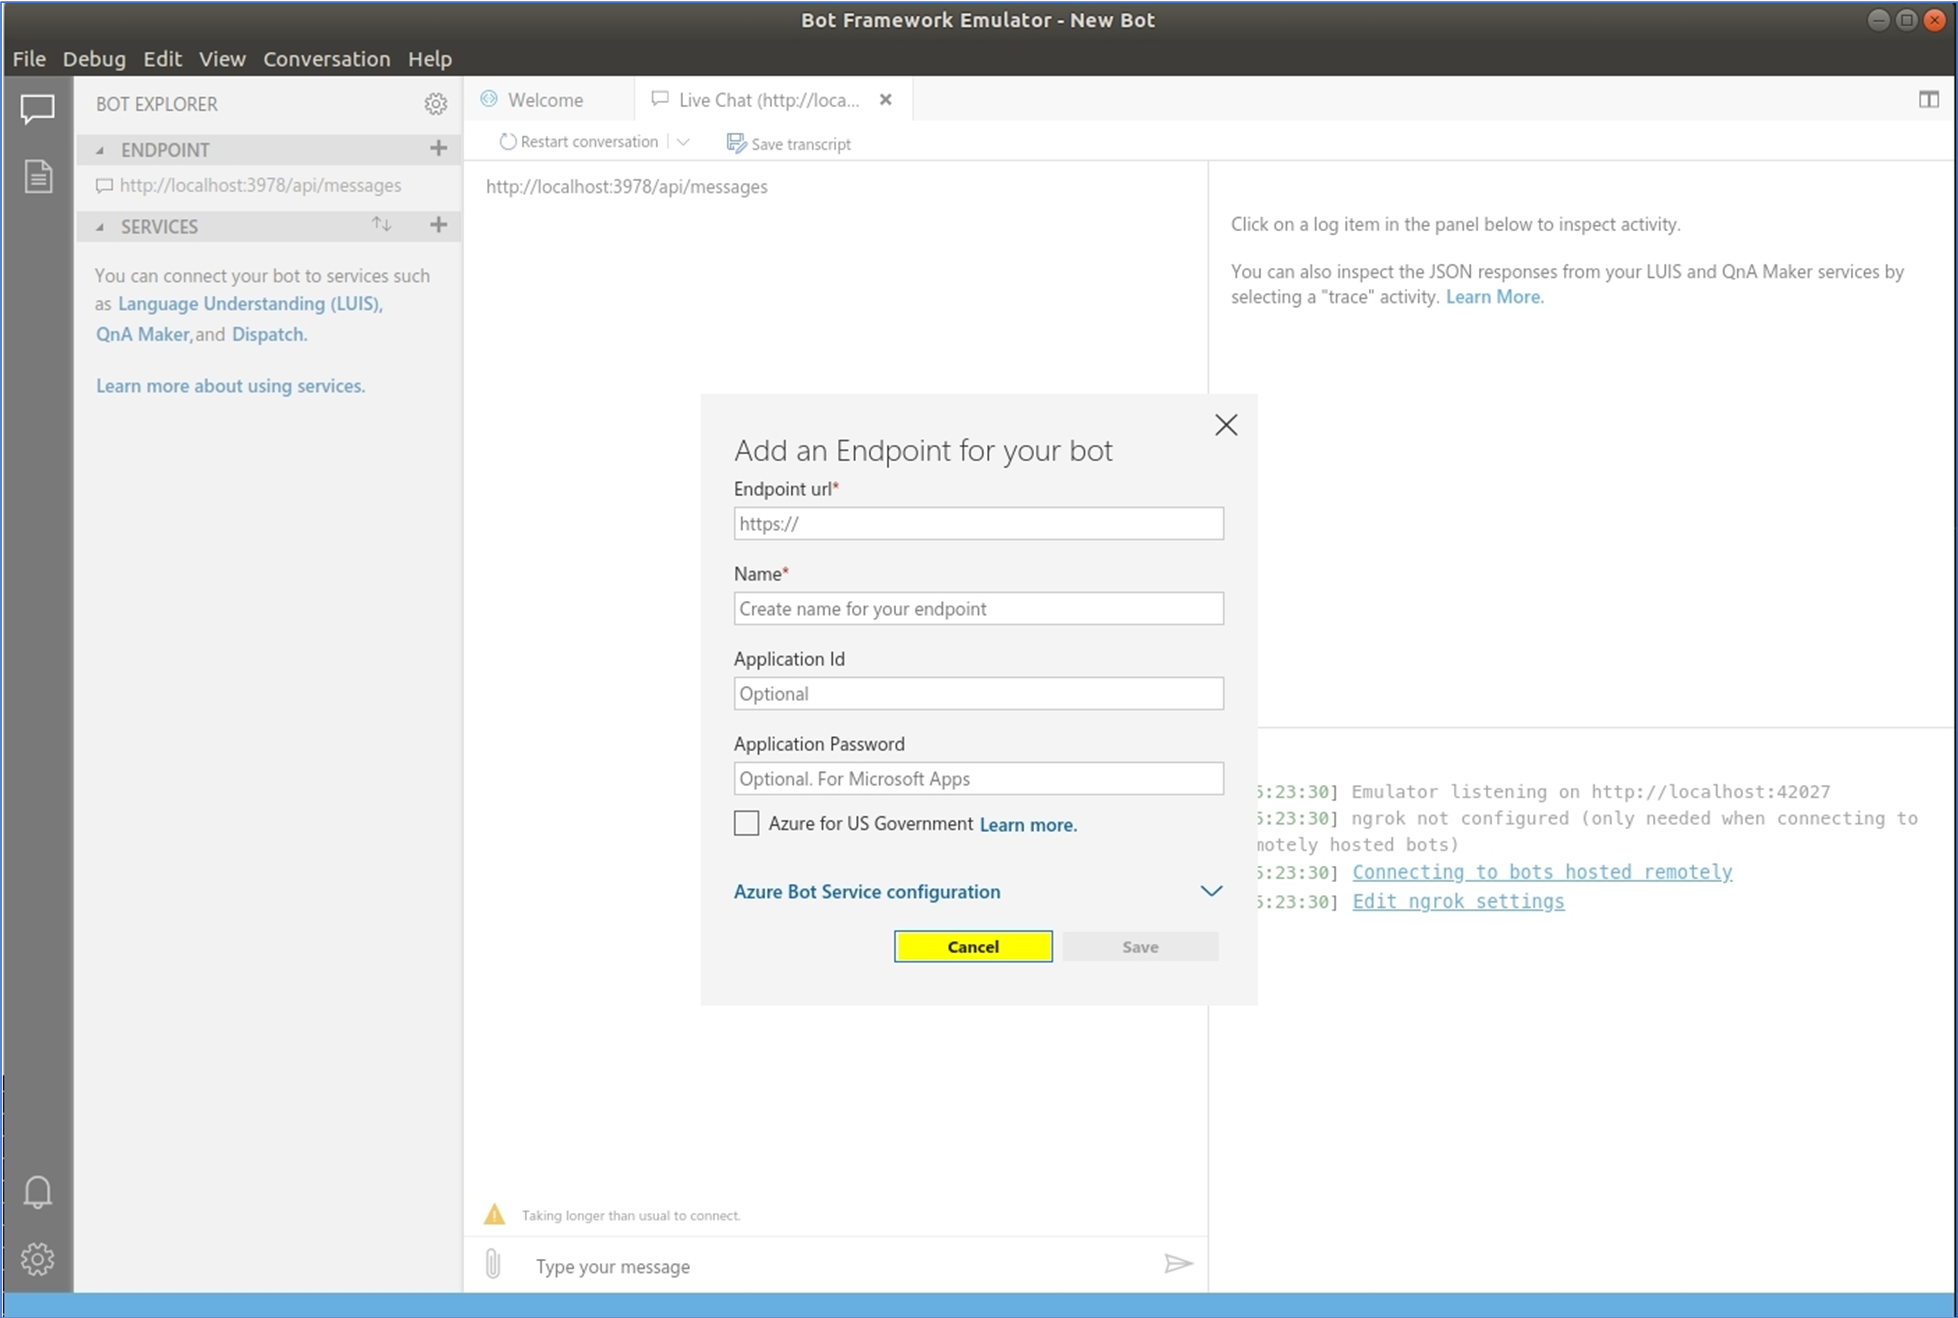Viewport: 1958px width, 1318px height.
Task: Open emulator settings gear in the left sidebar
Action: pos(38,1259)
